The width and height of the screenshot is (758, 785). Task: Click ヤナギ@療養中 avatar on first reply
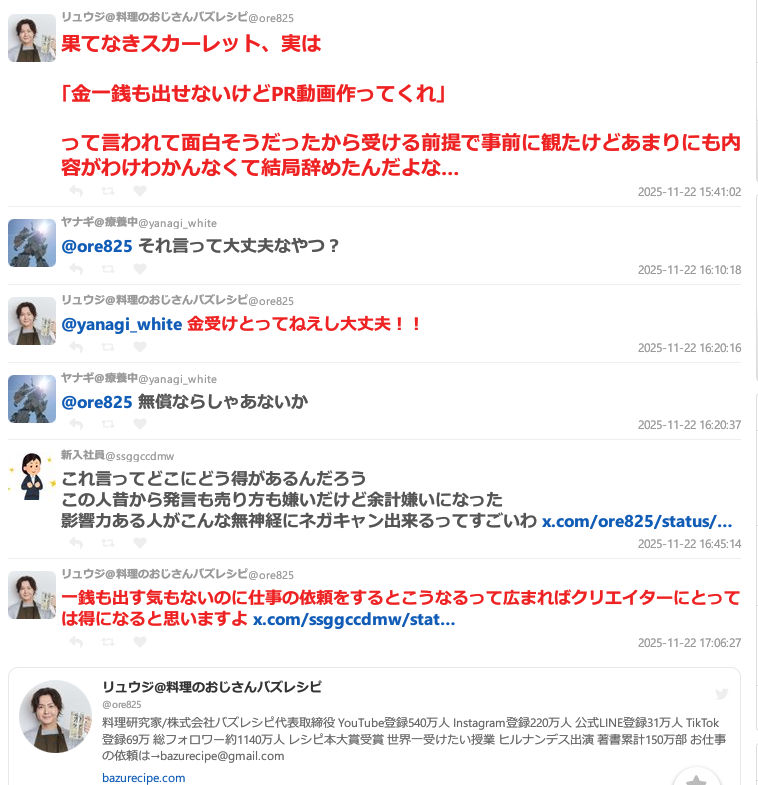tap(32, 243)
